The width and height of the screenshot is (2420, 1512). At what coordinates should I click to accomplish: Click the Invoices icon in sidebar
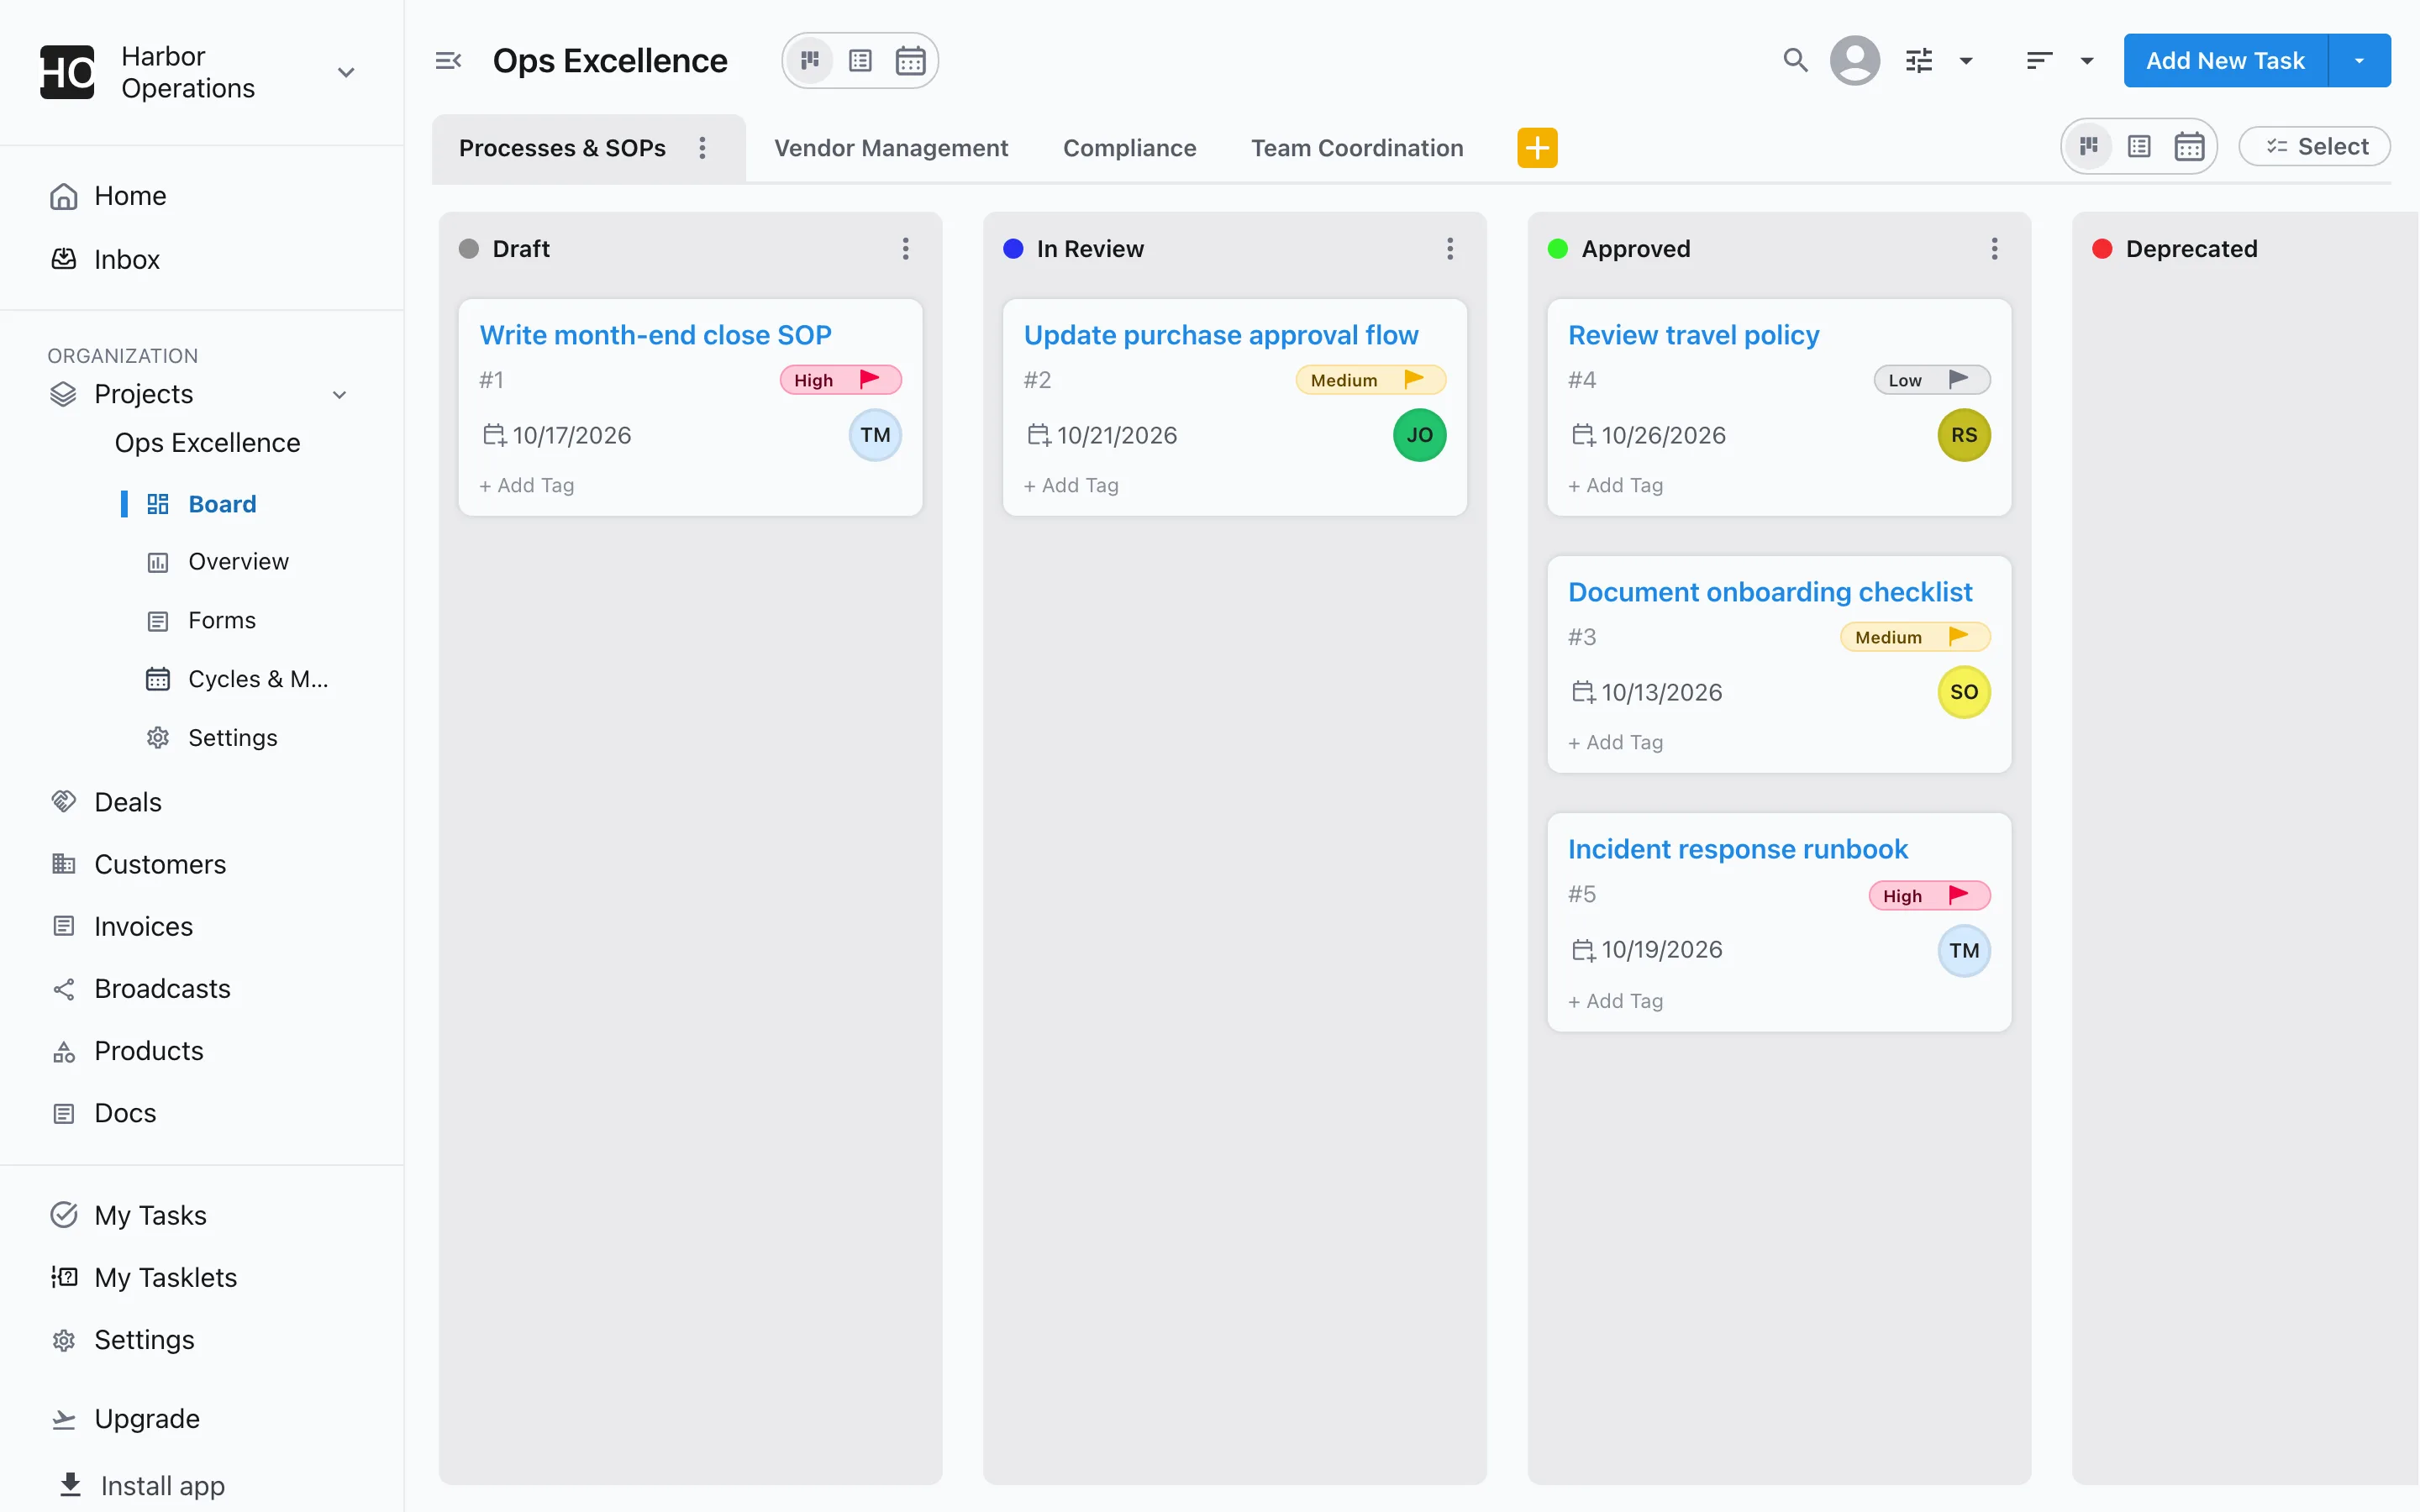tap(64, 926)
